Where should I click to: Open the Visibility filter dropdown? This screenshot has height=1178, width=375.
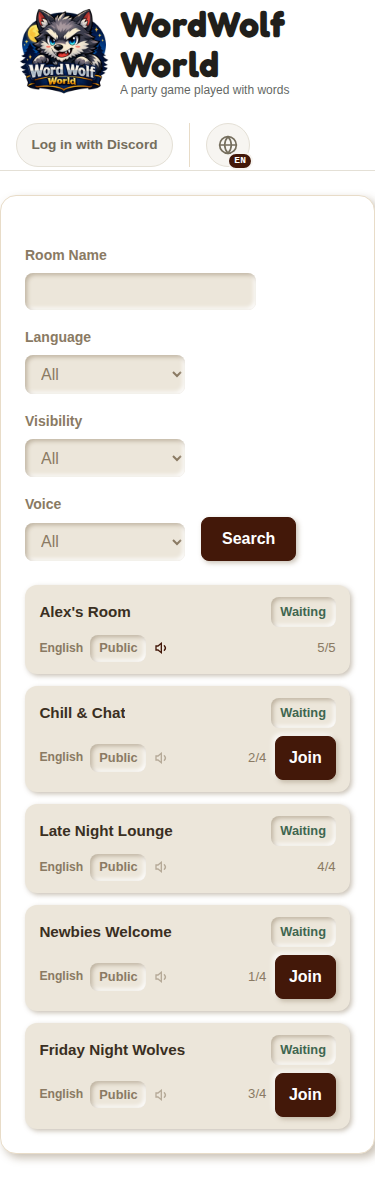105,458
